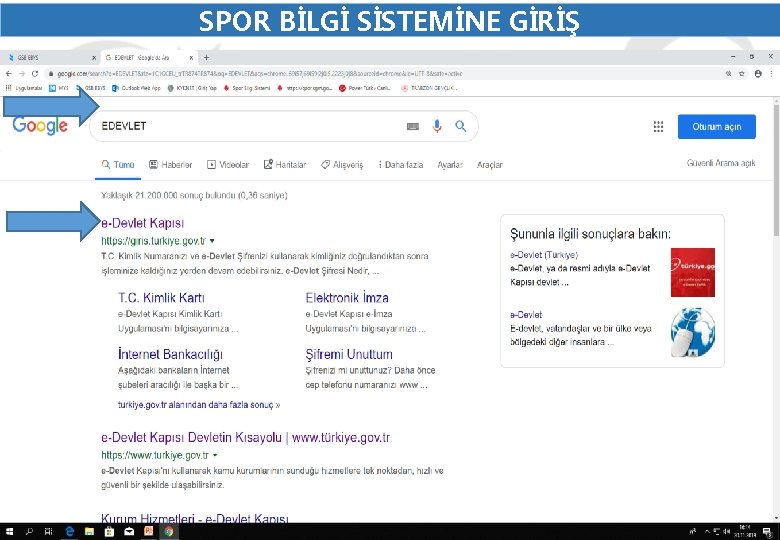Open the İnternet Bankacılığı sitelink
This screenshot has width=780, height=540.
click(x=170, y=354)
